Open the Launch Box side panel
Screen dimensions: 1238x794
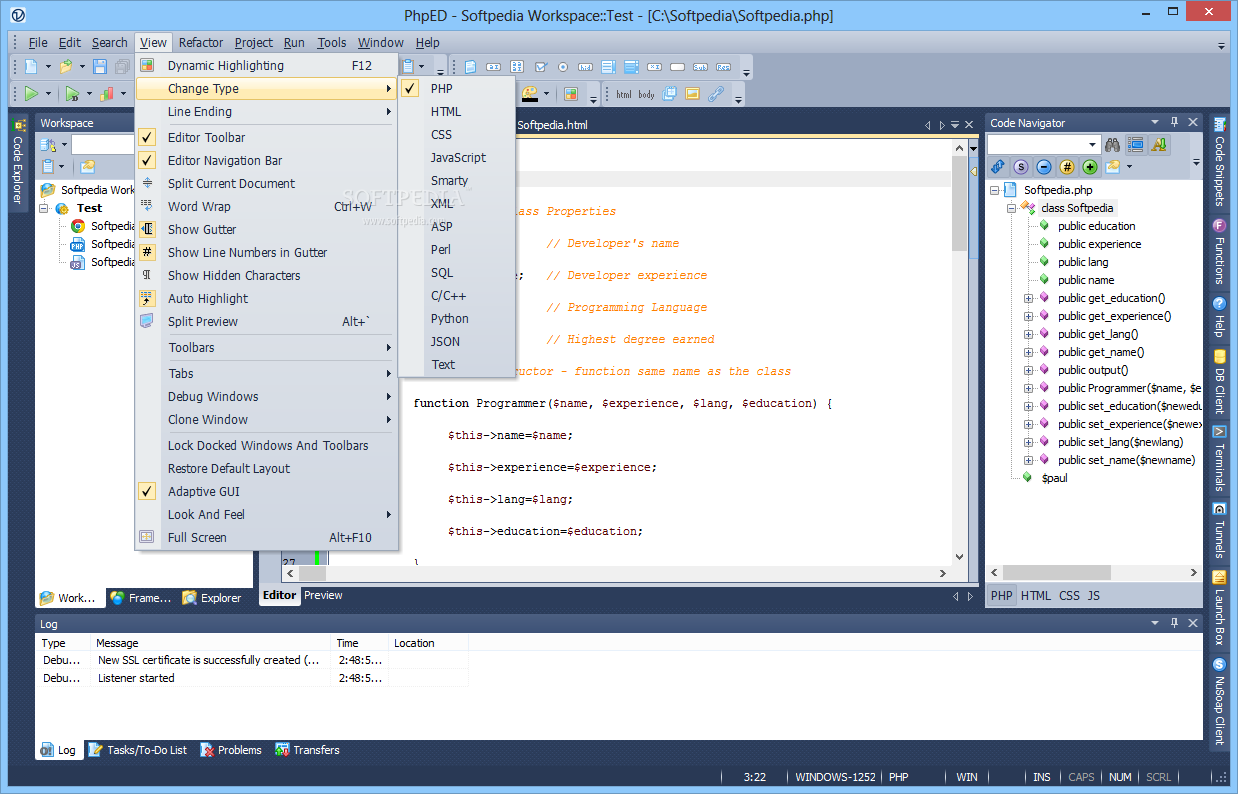pyautogui.click(x=1219, y=609)
